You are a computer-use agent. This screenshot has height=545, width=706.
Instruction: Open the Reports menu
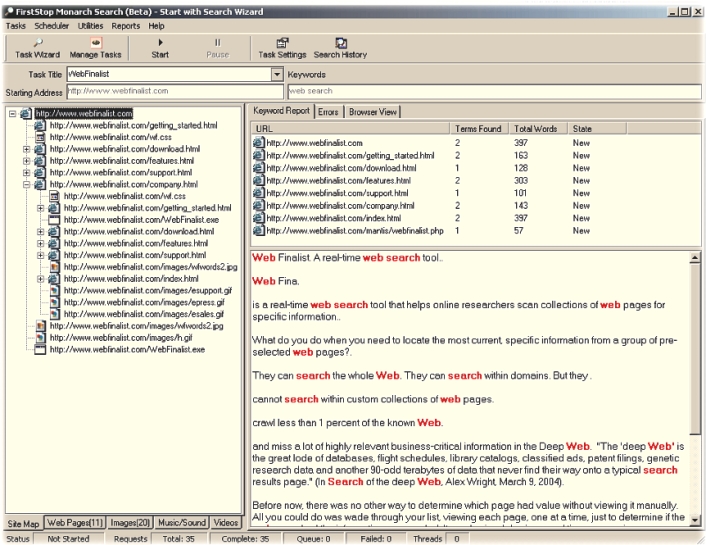[126, 26]
